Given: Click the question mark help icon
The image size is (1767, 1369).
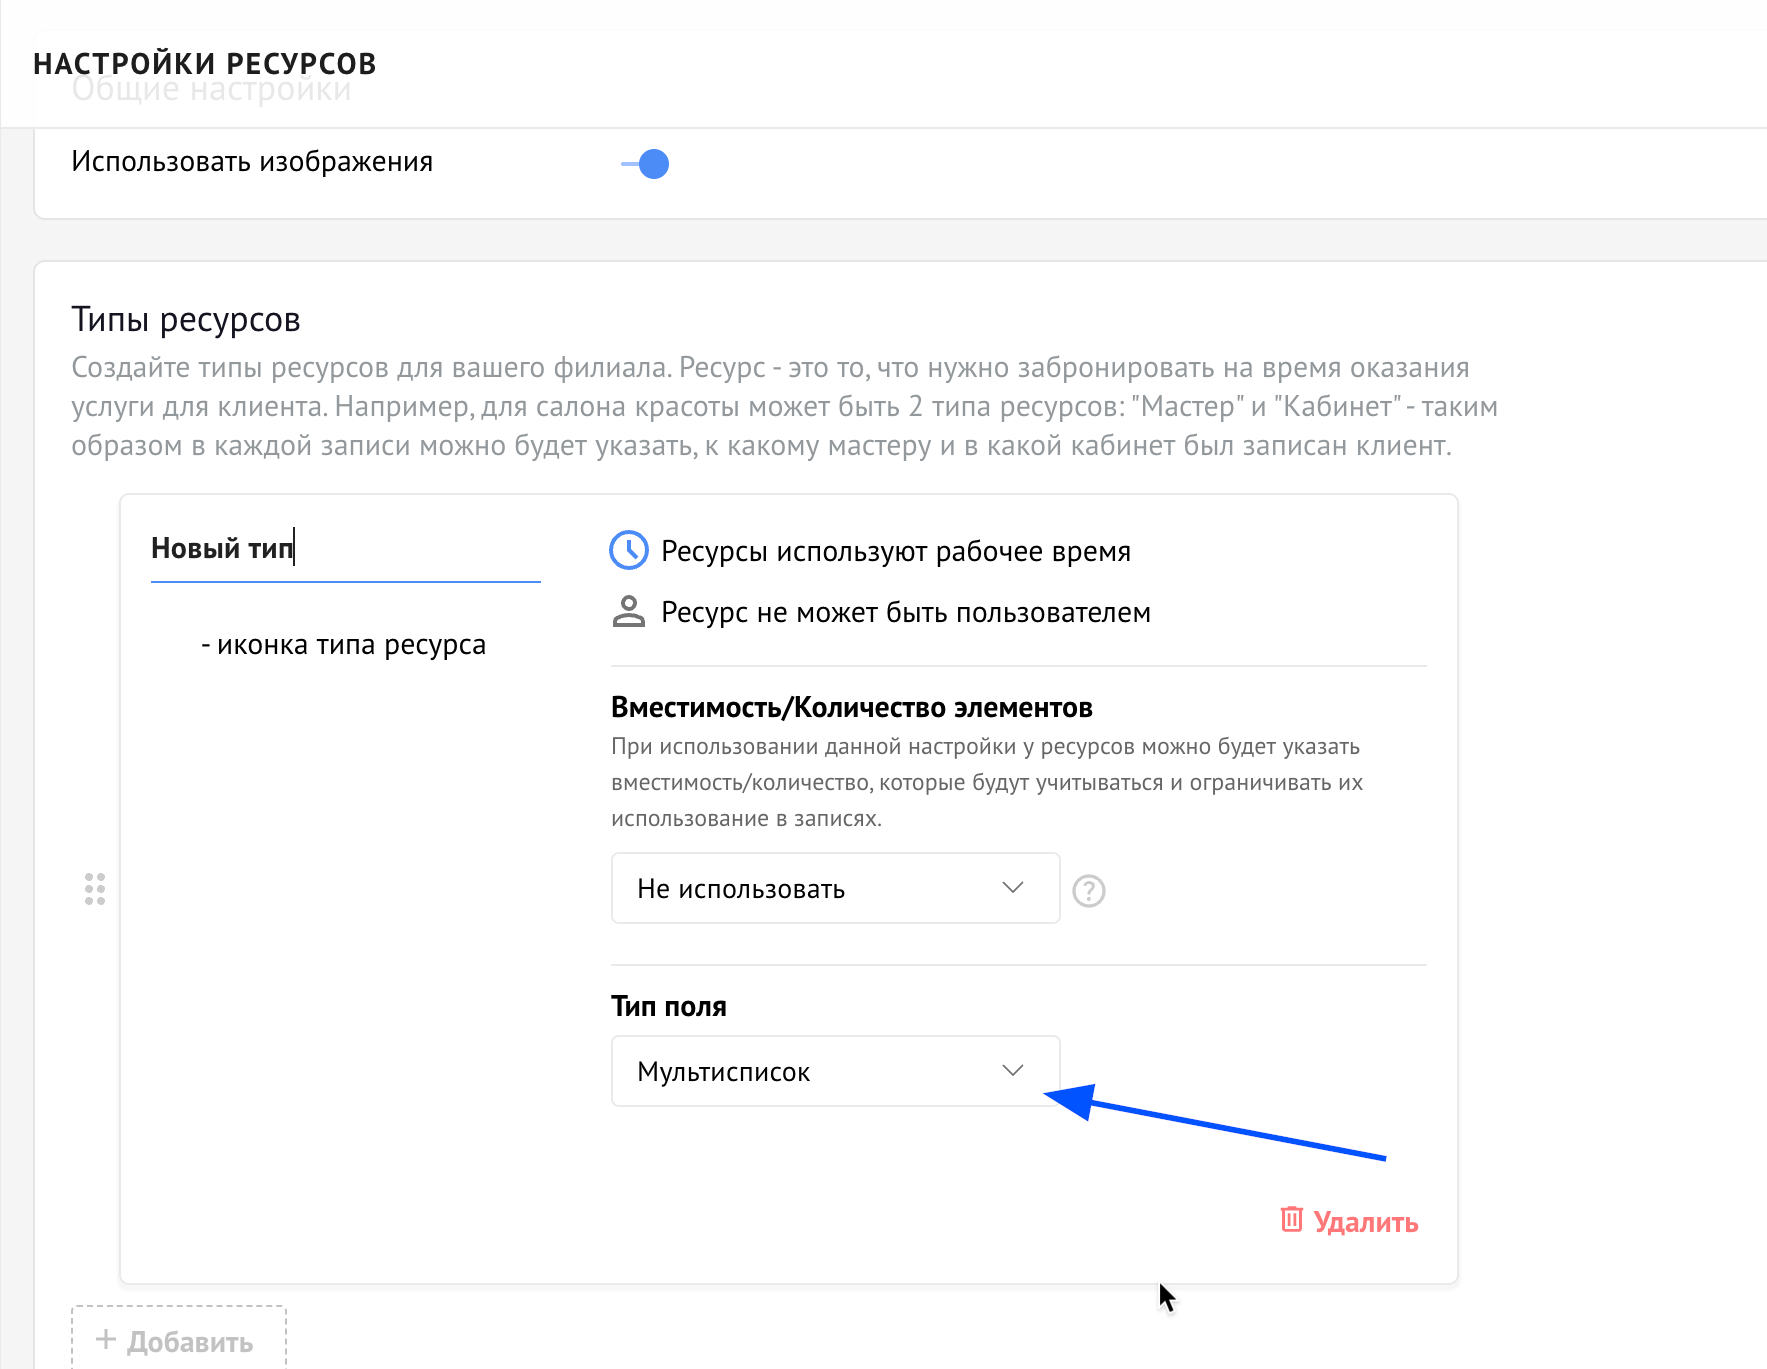Looking at the screenshot, I should click(x=1088, y=890).
